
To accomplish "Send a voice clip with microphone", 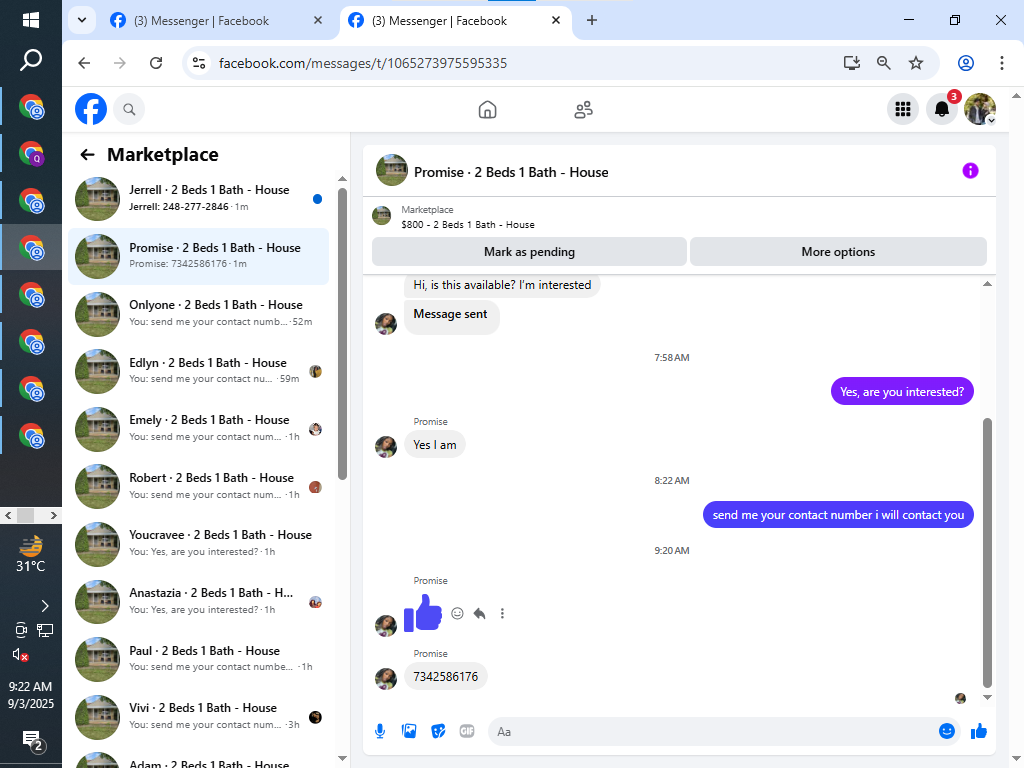I will click(380, 731).
